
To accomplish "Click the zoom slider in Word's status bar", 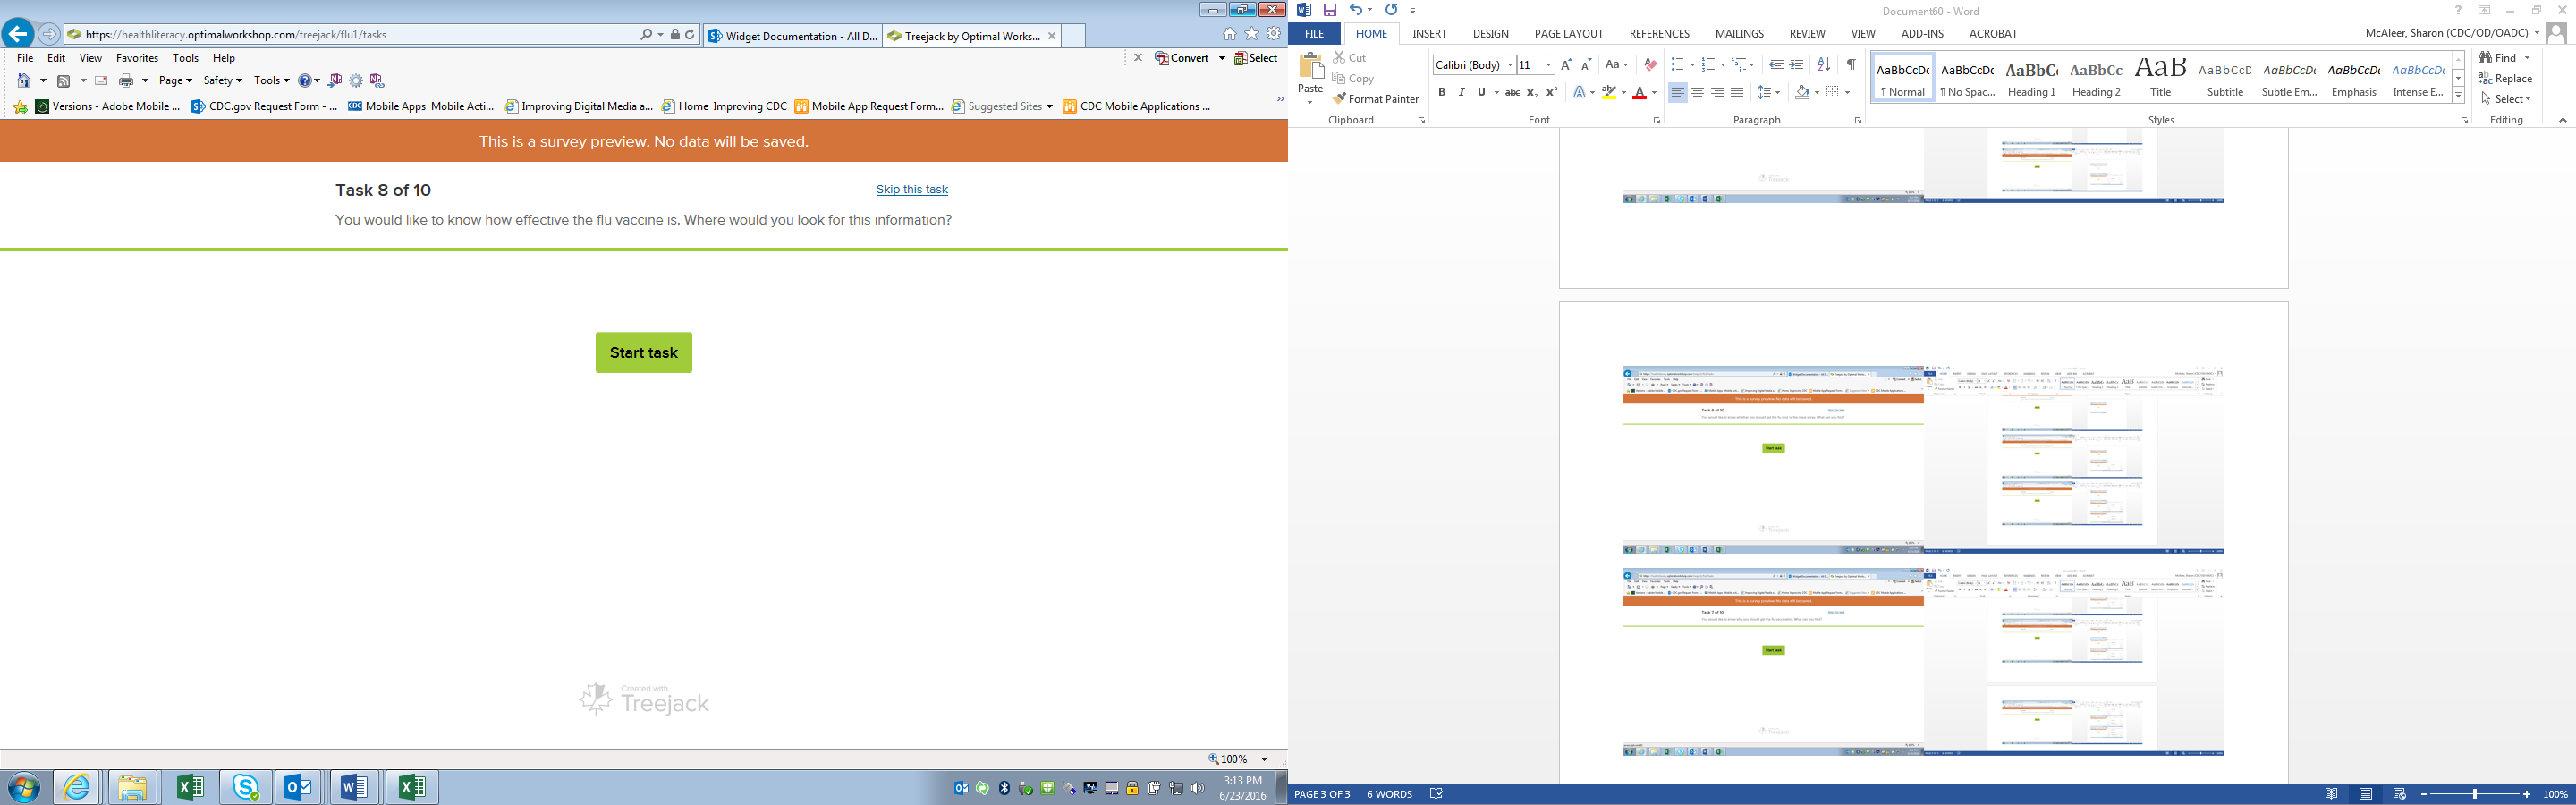I will click(2475, 794).
